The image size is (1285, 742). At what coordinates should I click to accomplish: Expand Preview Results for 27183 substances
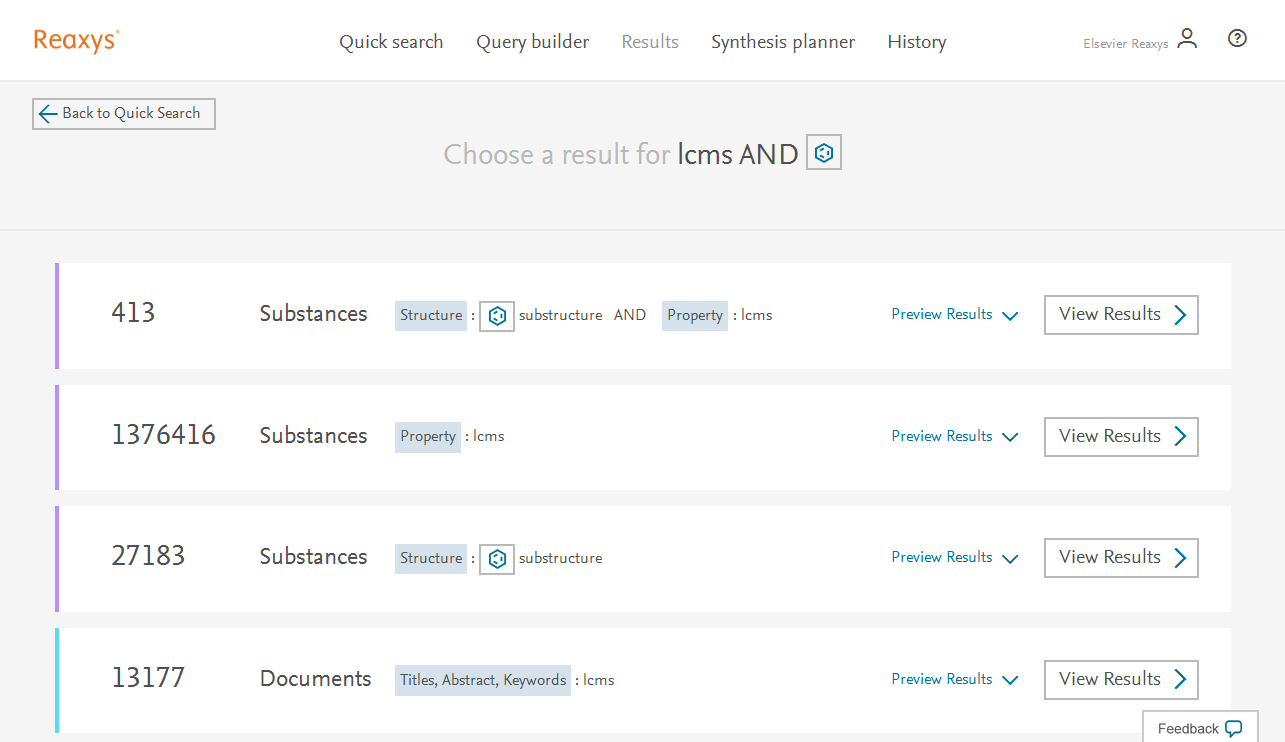(954, 558)
